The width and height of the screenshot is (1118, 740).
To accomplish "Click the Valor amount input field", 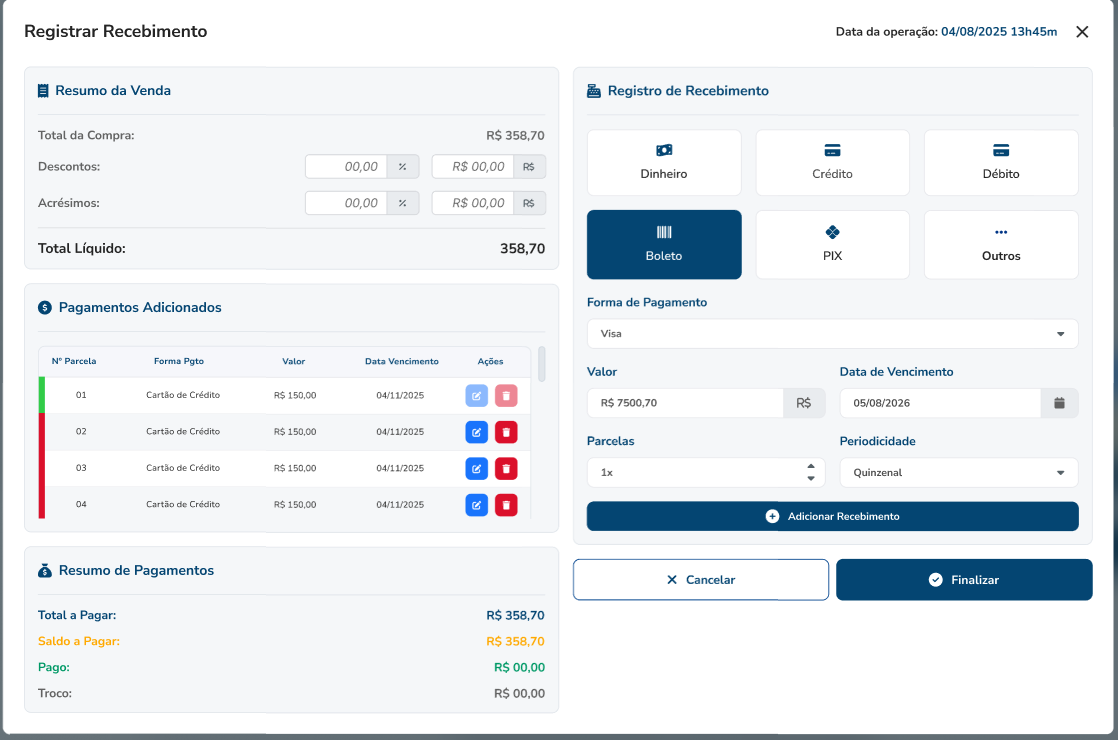I will [685, 403].
